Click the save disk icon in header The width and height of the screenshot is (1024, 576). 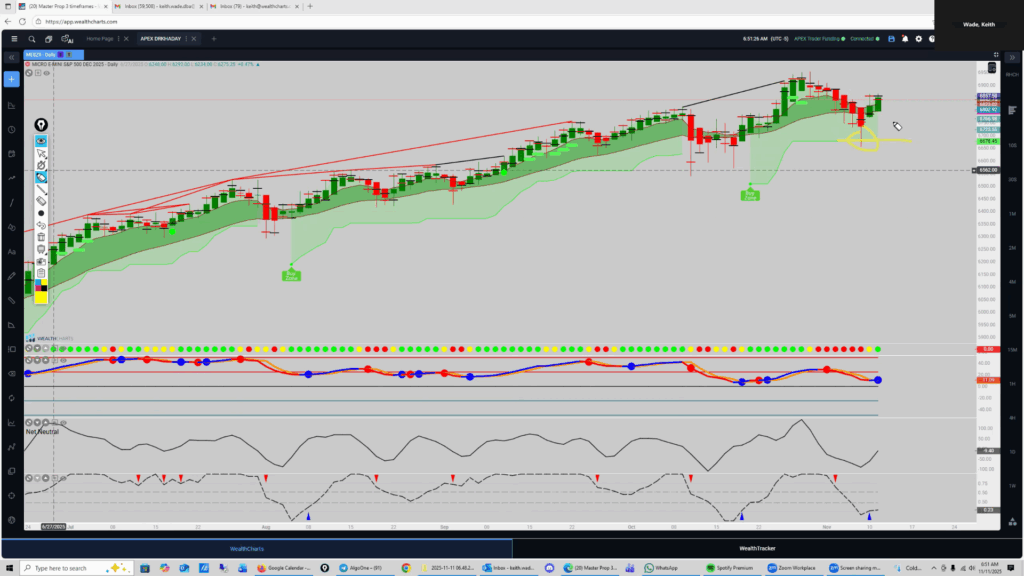[891, 39]
